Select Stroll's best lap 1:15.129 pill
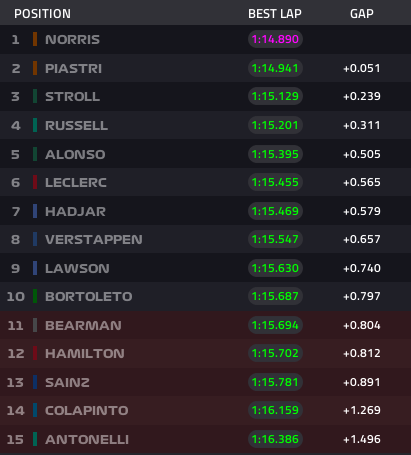This screenshot has width=411, height=455. [275, 96]
